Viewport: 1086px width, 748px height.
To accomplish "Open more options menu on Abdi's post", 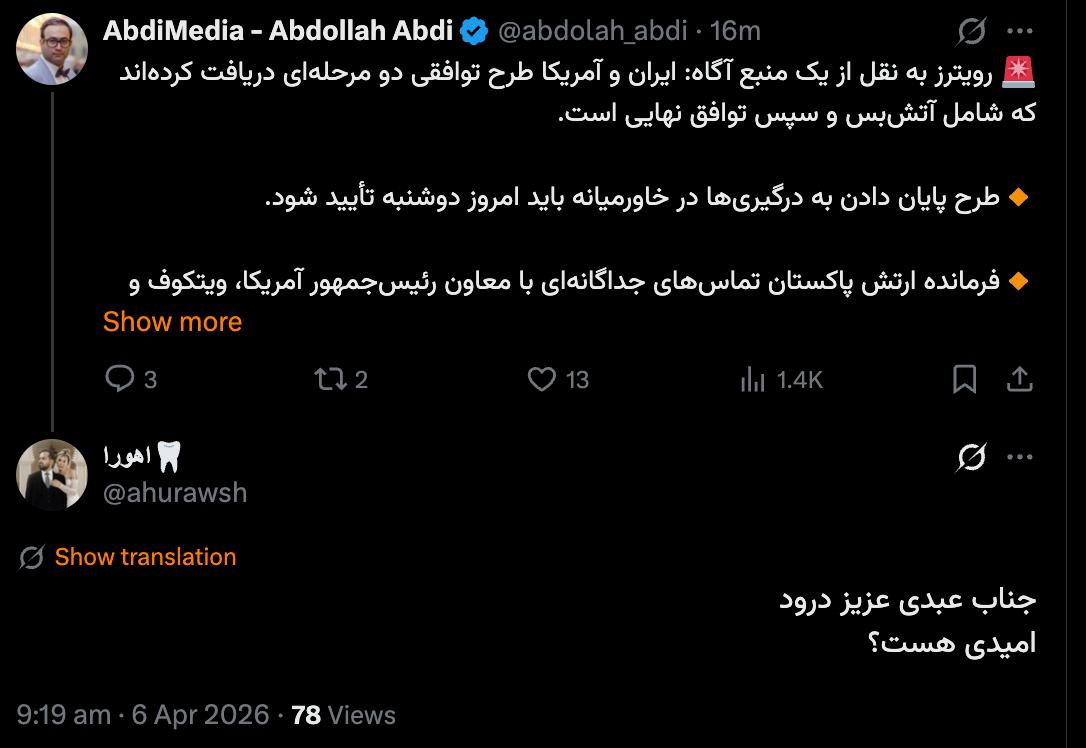I will [1019, 33].
